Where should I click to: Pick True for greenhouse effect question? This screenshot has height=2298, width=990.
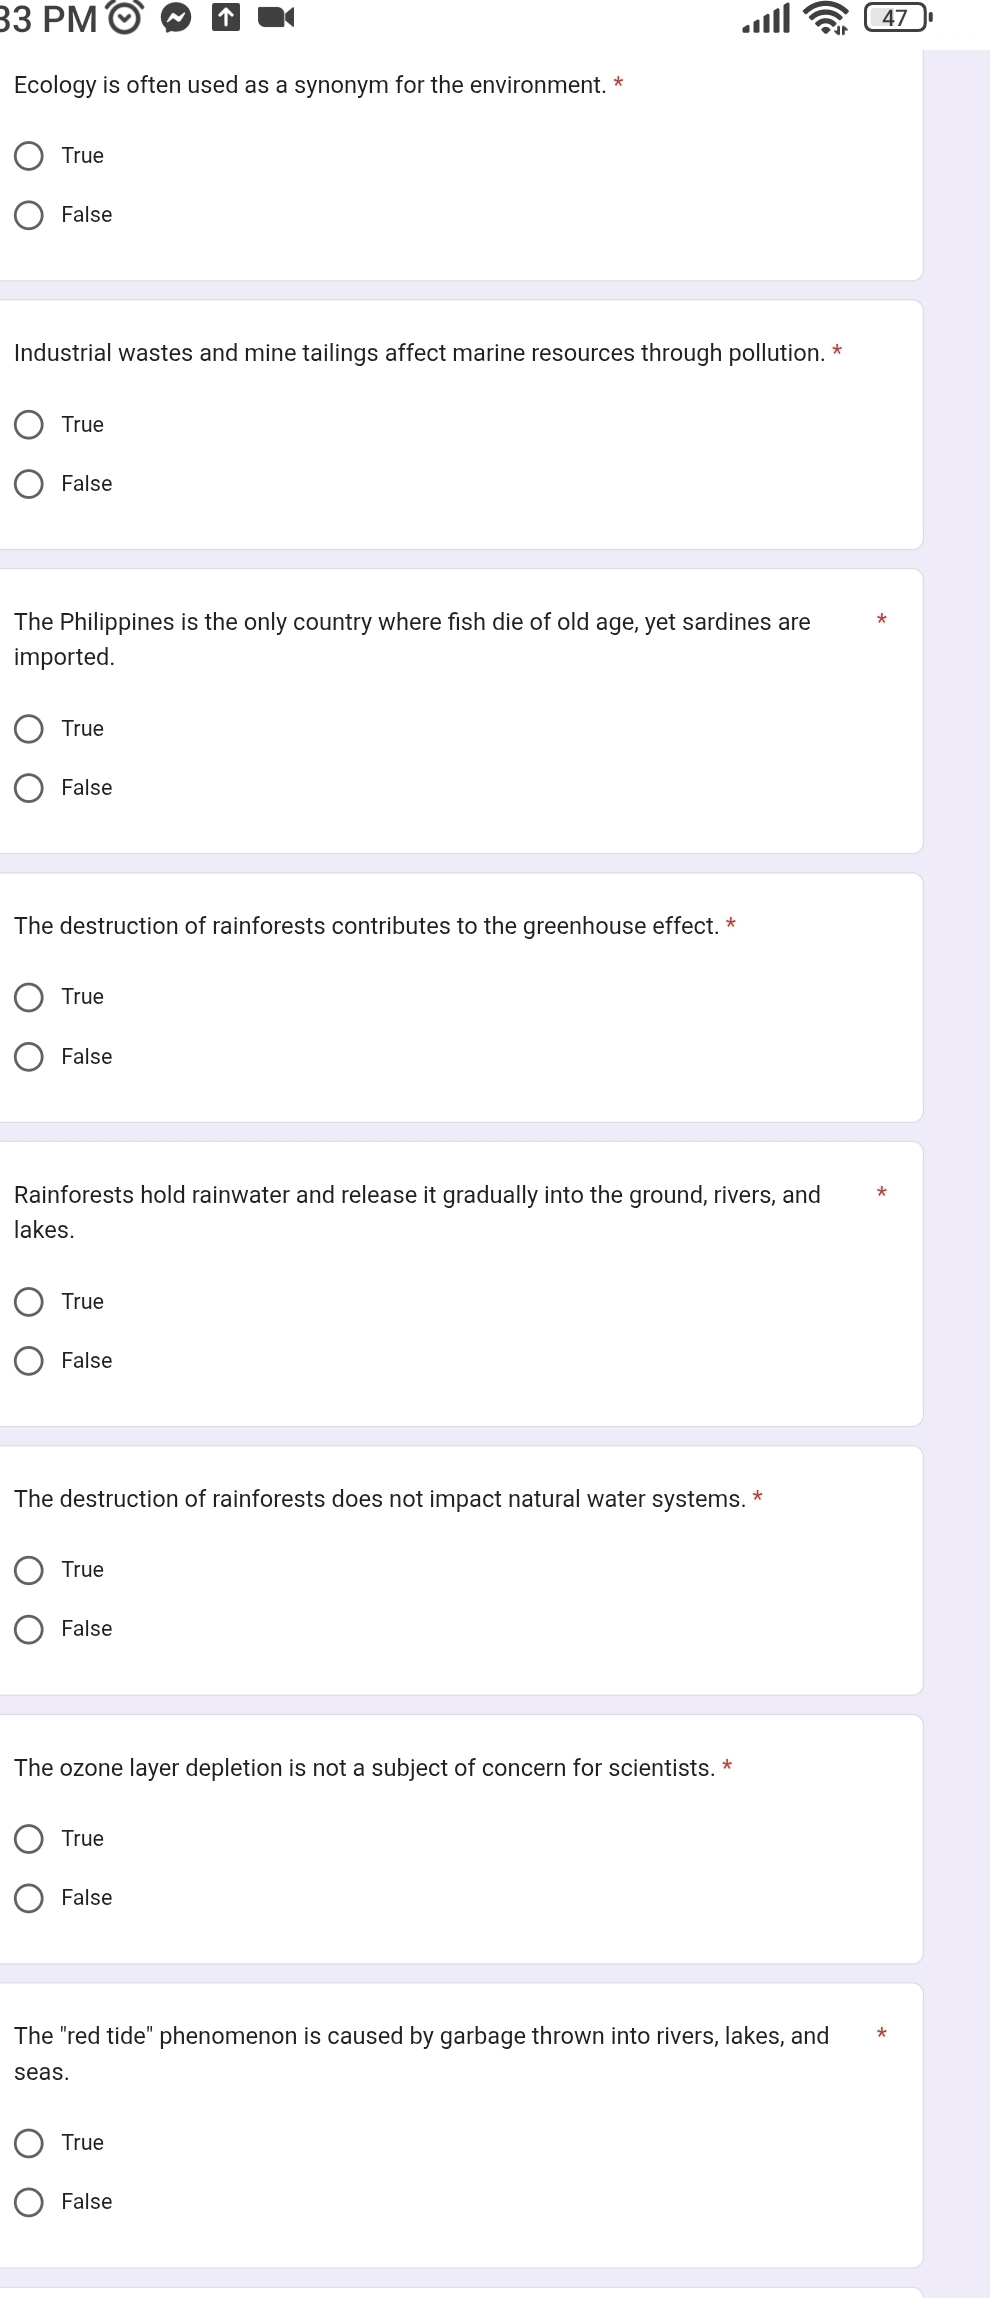coord(29,997)
